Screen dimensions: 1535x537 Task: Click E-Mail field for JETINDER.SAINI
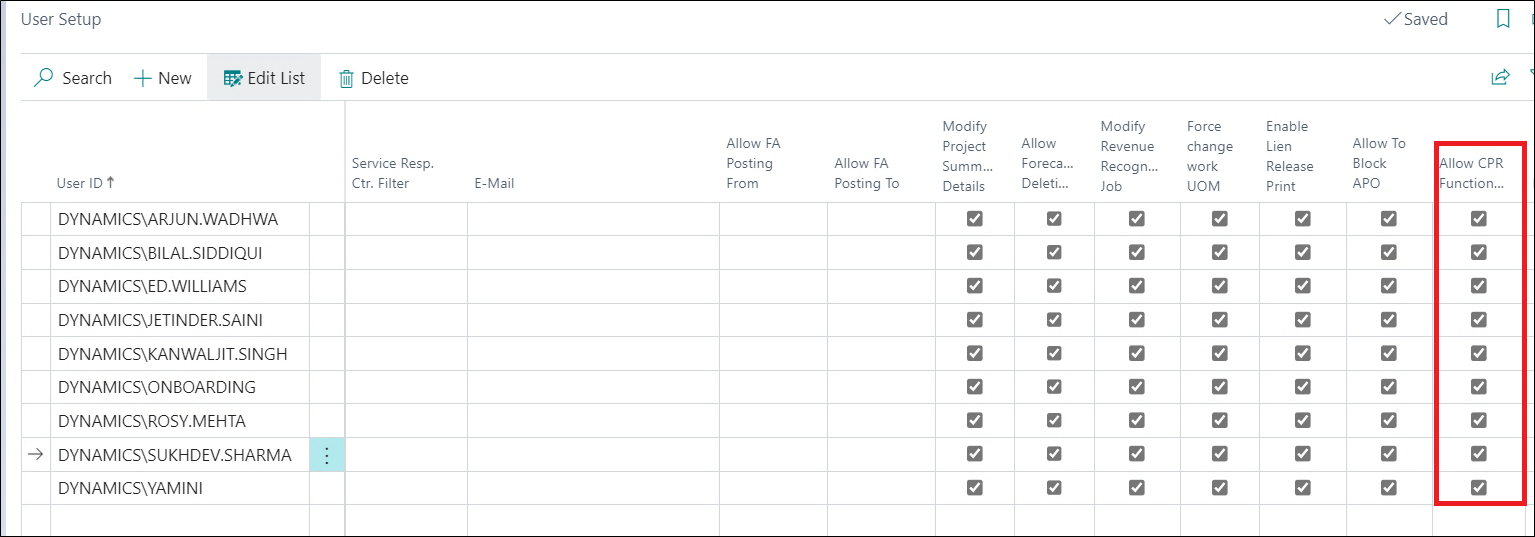592,320
